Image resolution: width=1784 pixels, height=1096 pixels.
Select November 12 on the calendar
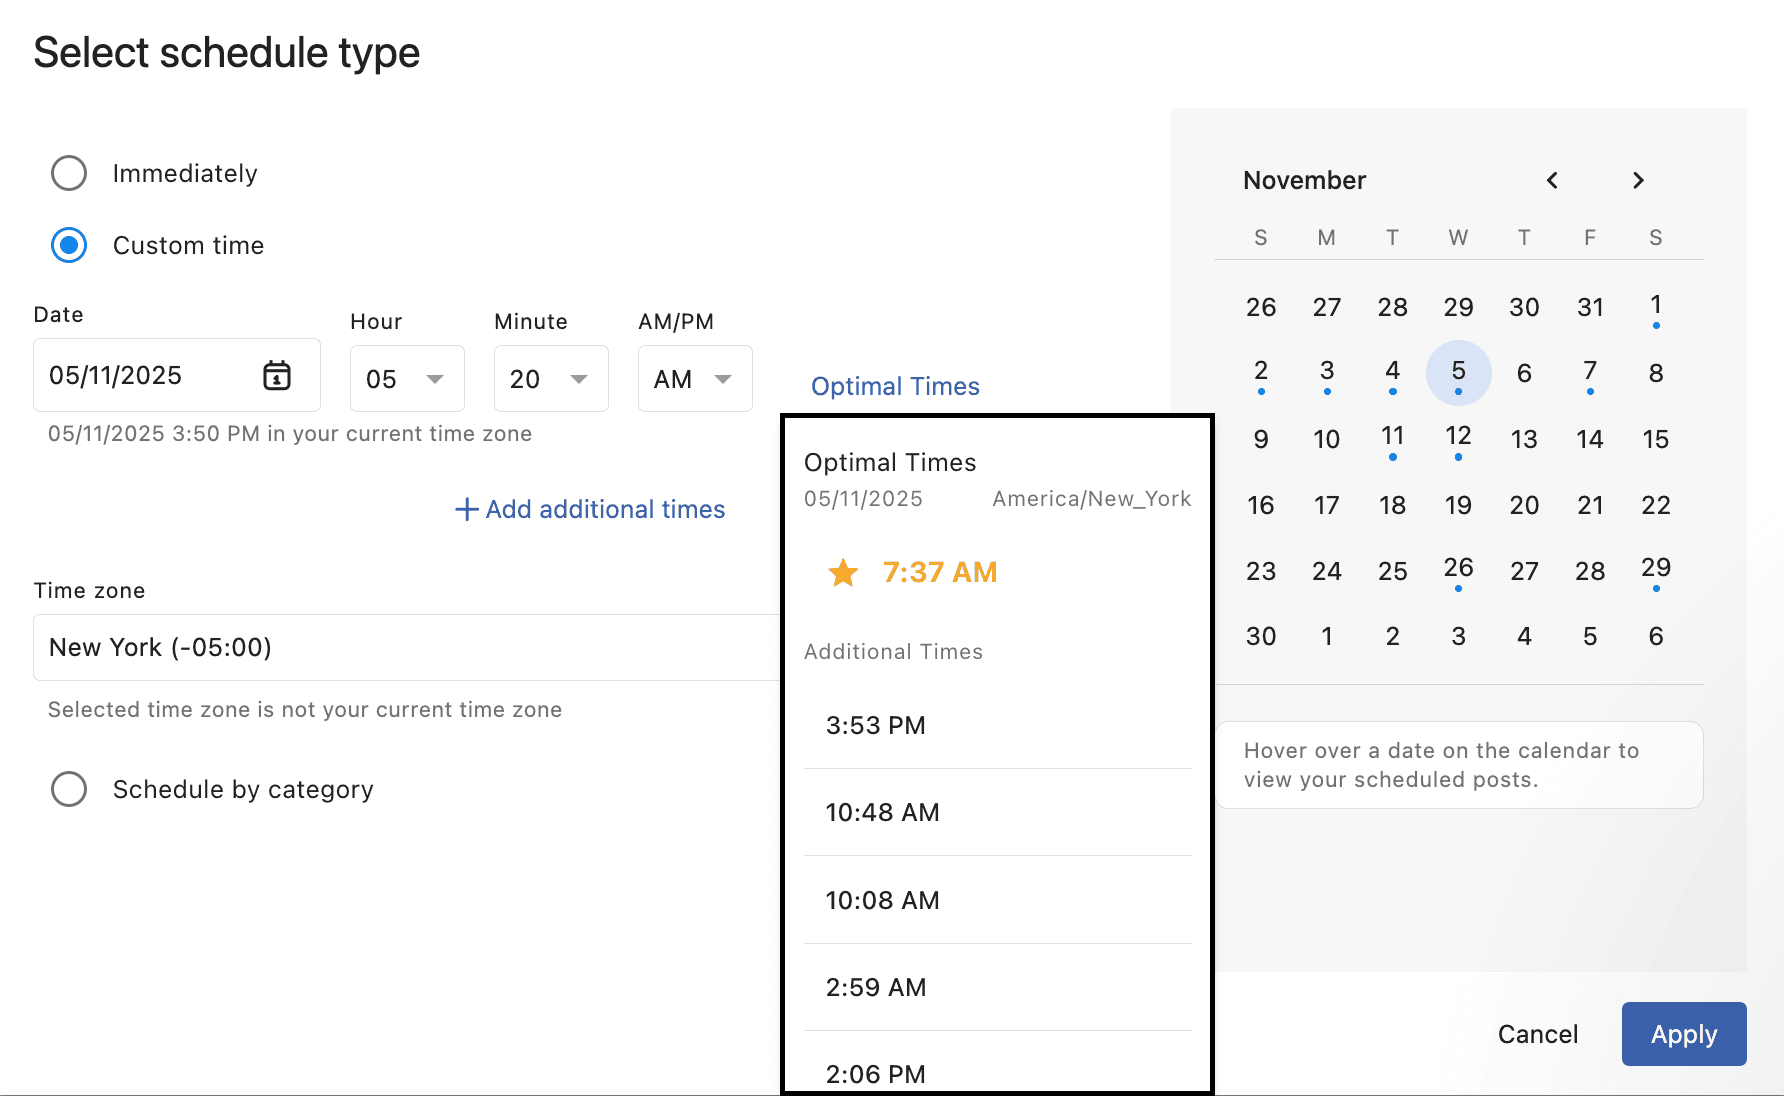1458,438
